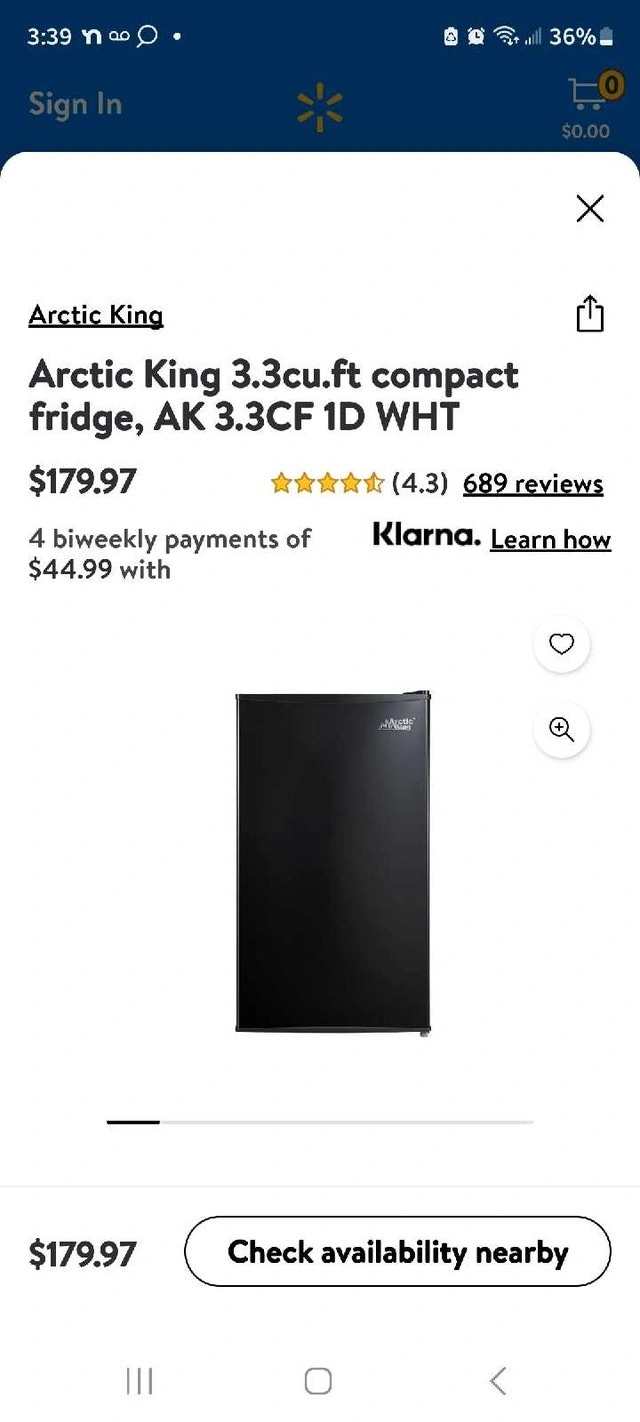640x1422 pixels.
Task: Tap the Klarna logo
Action: click(427, 536)
